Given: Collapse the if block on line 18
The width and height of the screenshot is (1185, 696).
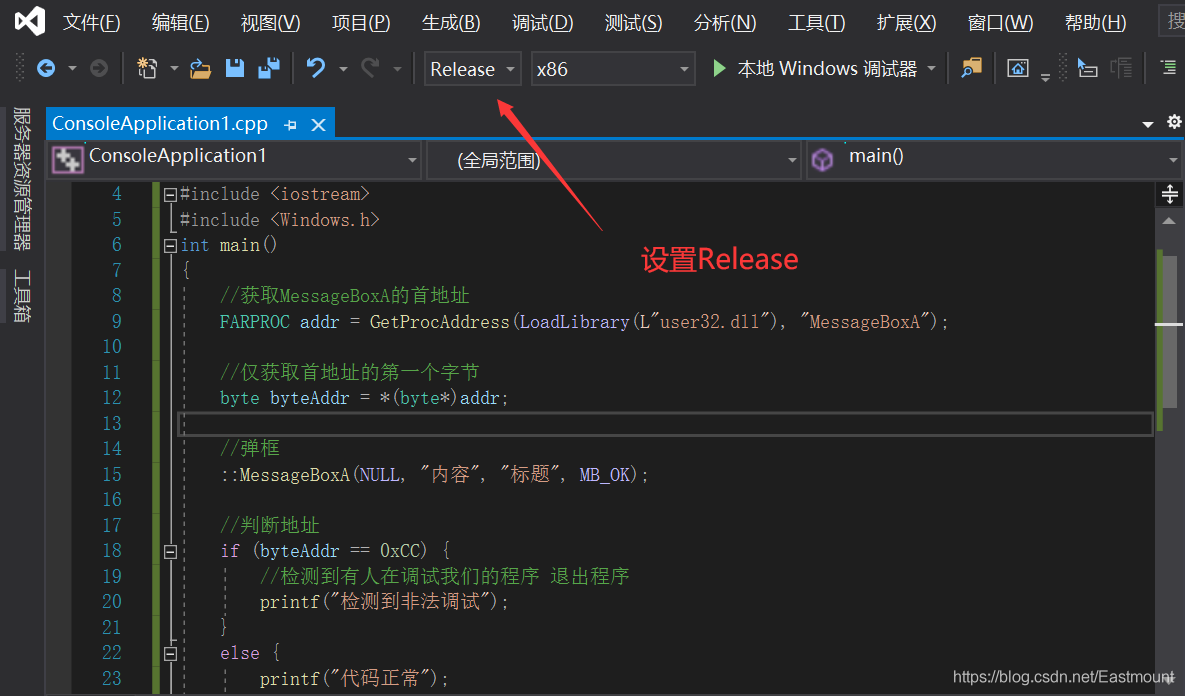Looking at the screenshot, I should click(x=170, y=552).
